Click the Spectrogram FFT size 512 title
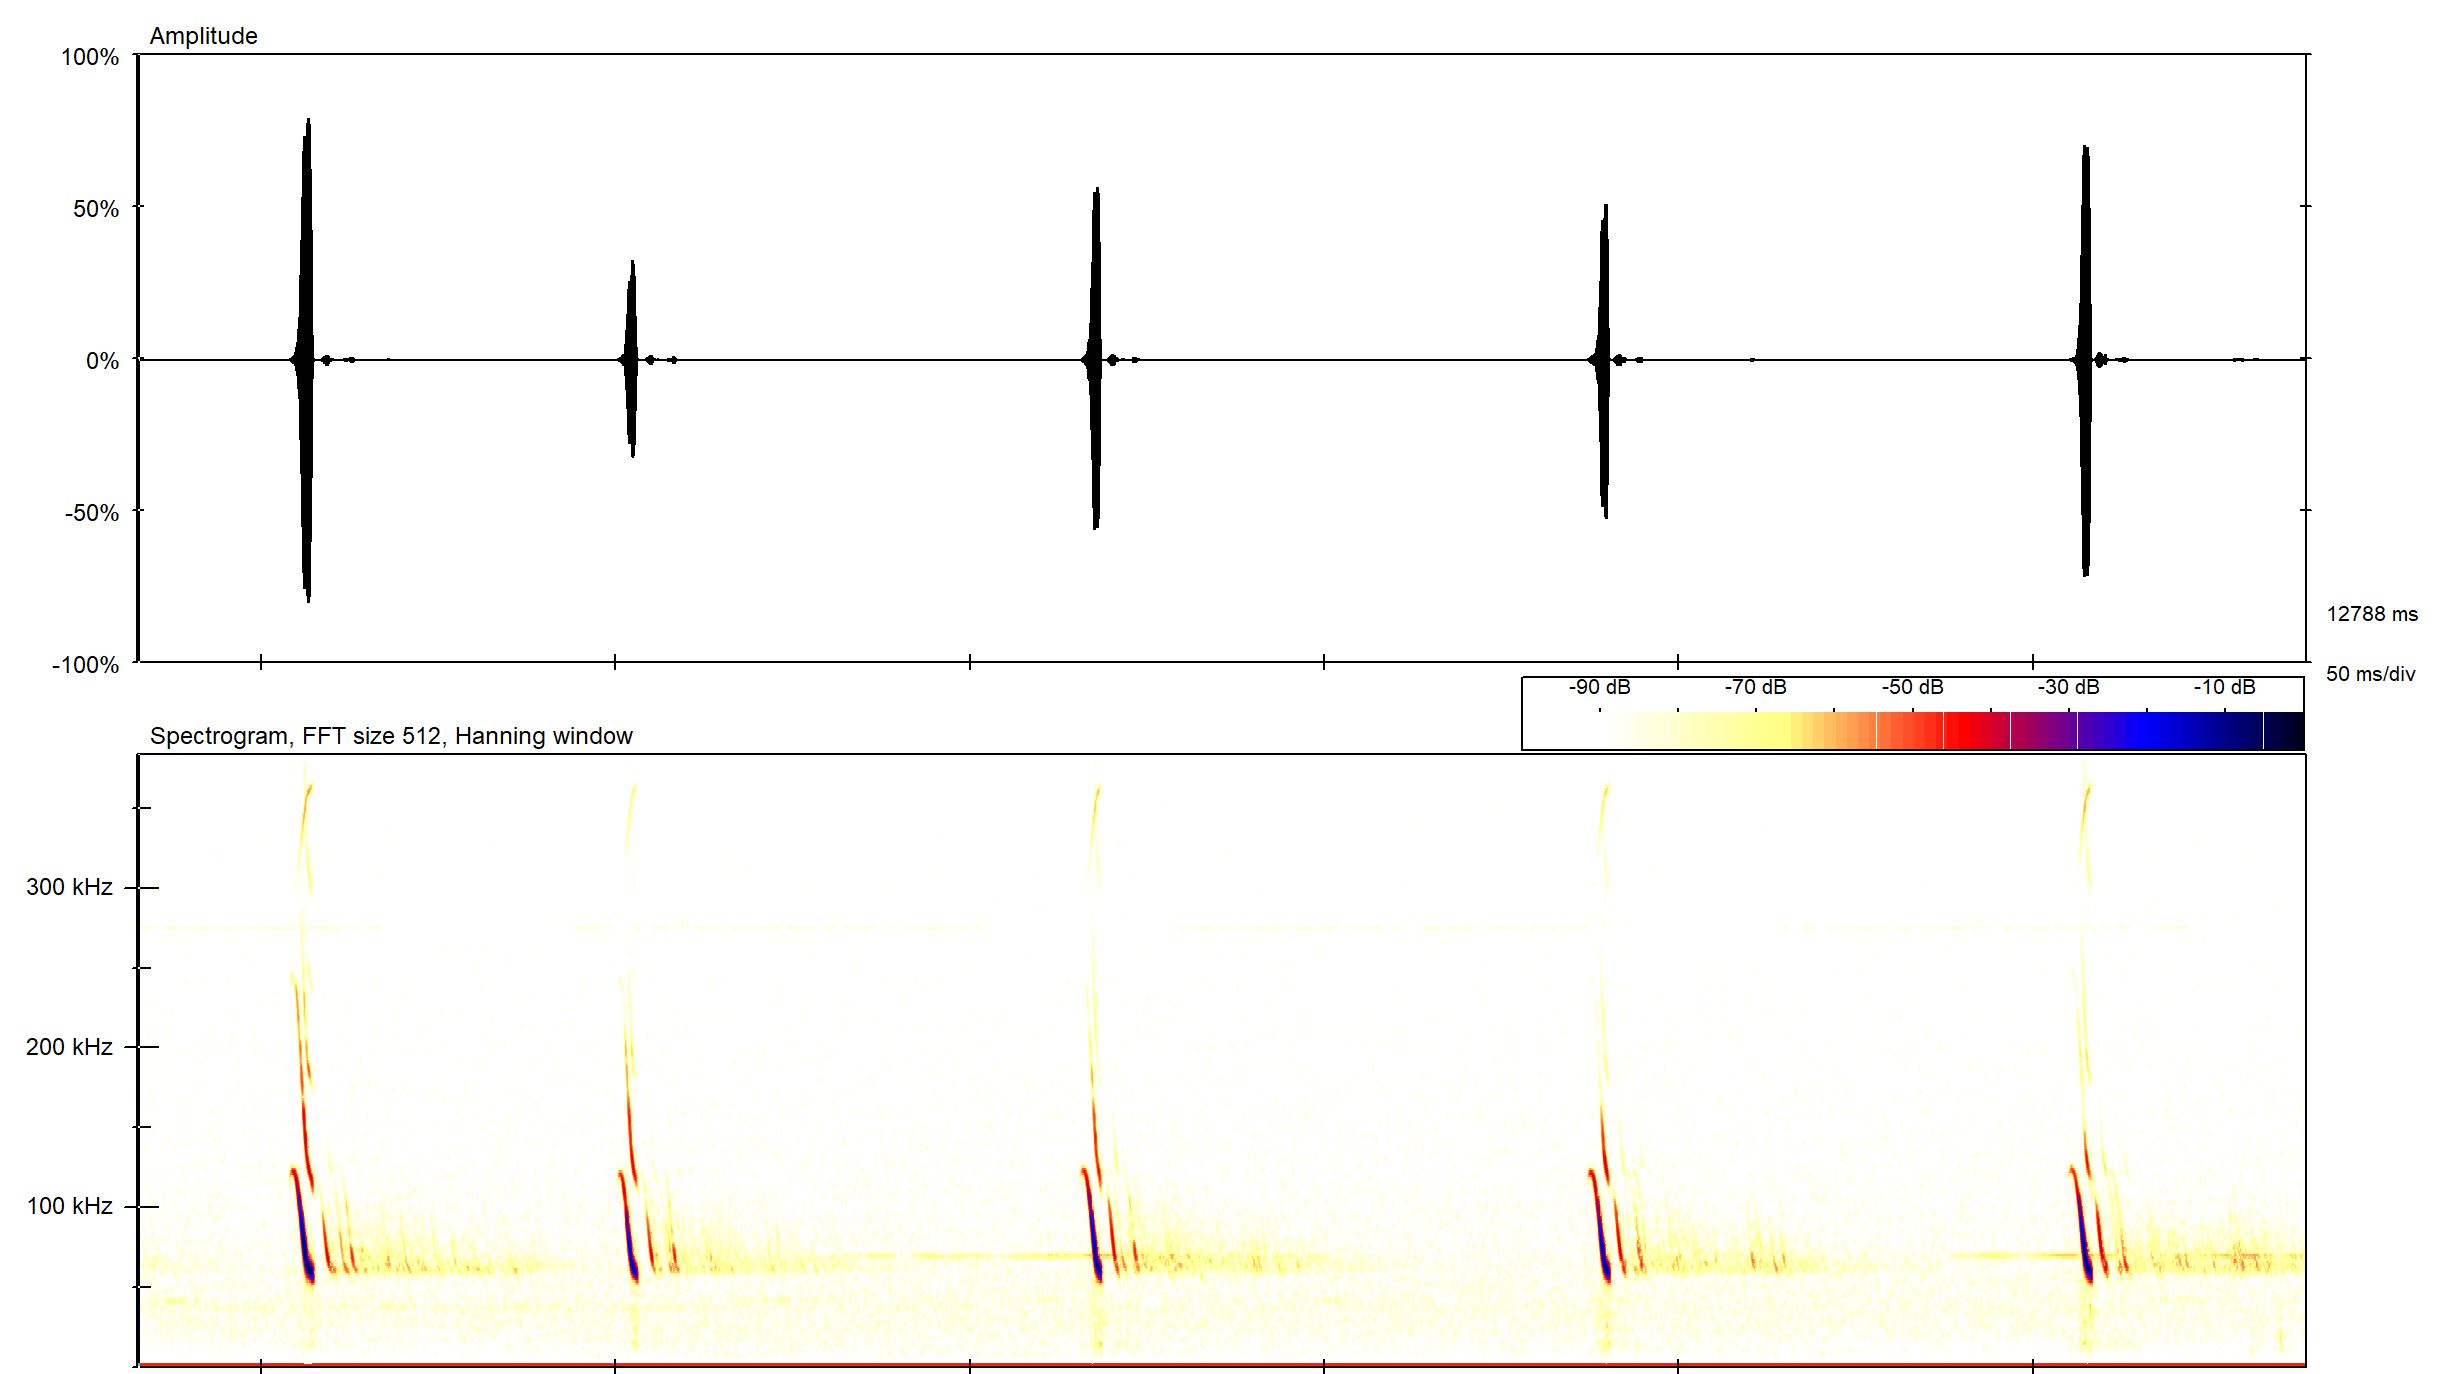Image resolution: width=2453 pixels, height=1374 pixels. click(391, 736)
